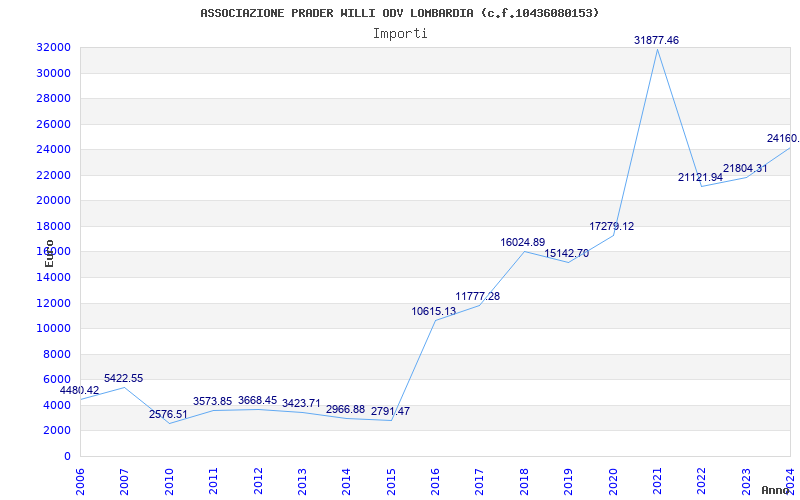Screen dimensions: 800x500
Task: Click x-axis year label 2021
Action: 657,481
